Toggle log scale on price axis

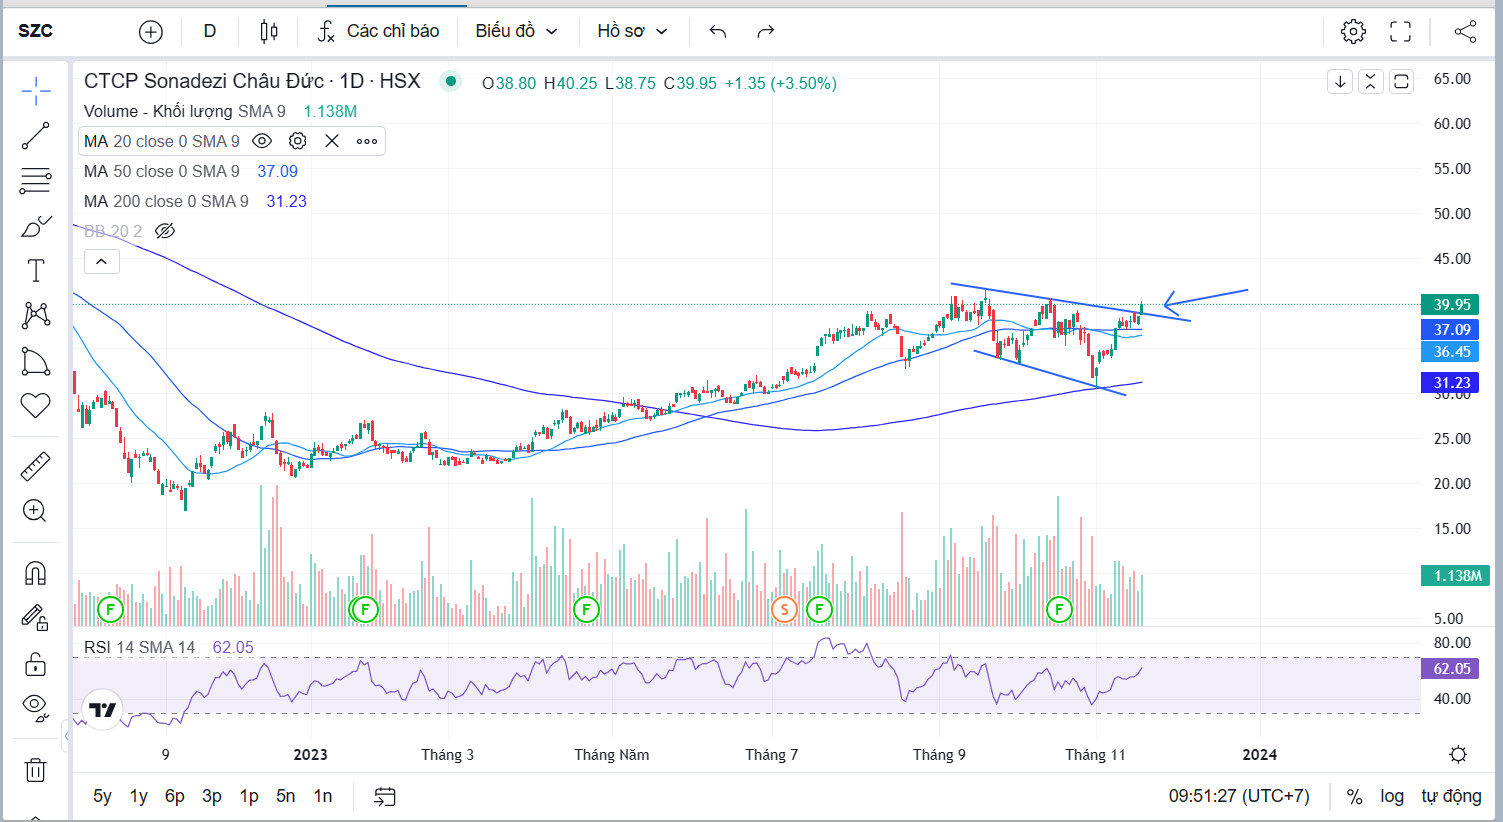pyautogui.click(x=1392, y=796)
